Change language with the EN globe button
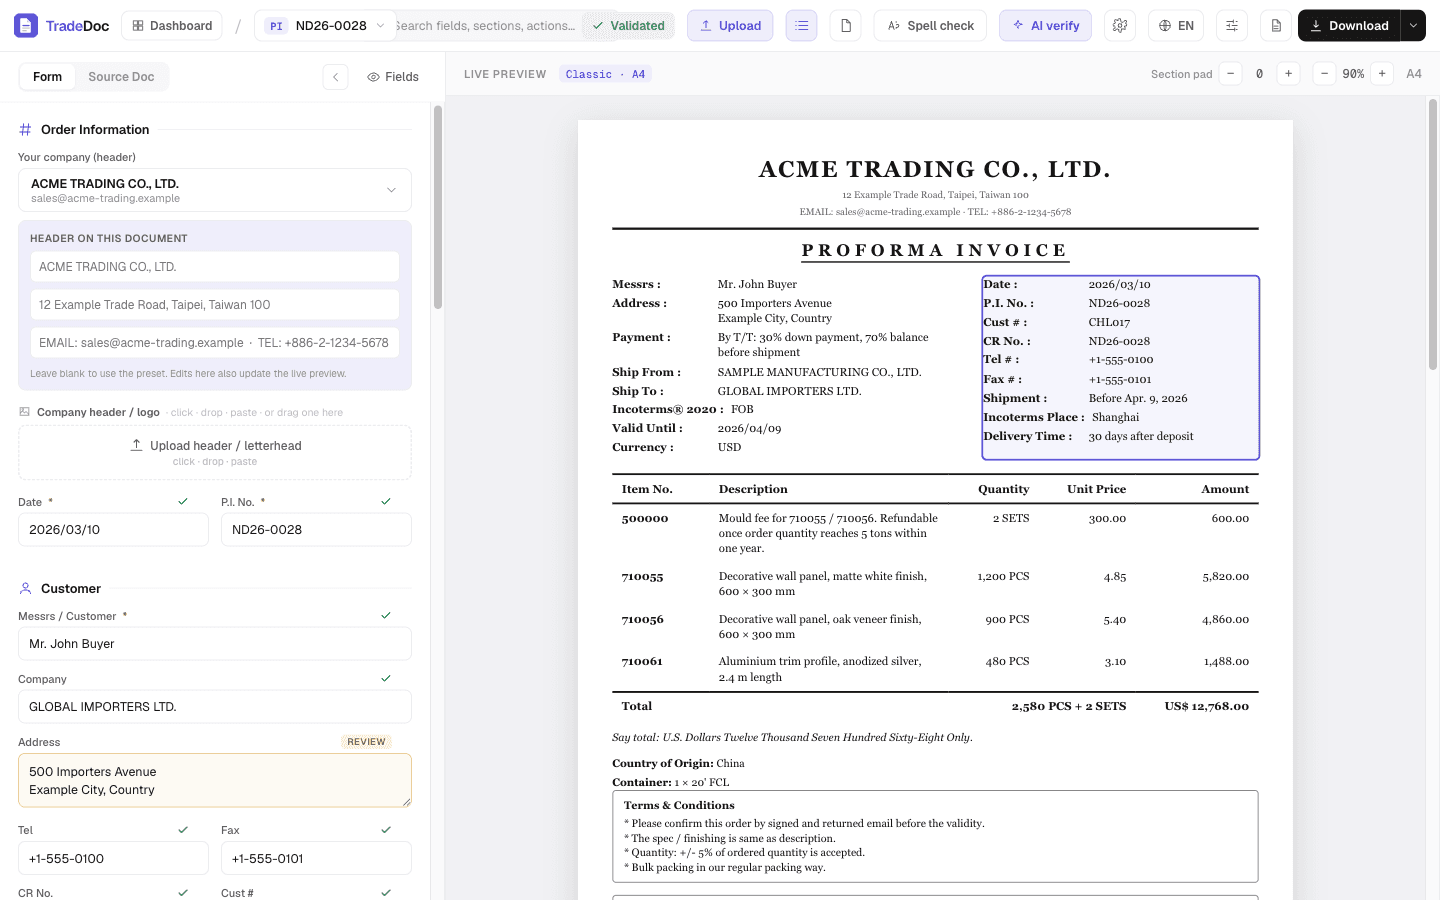 point(1176,26)
